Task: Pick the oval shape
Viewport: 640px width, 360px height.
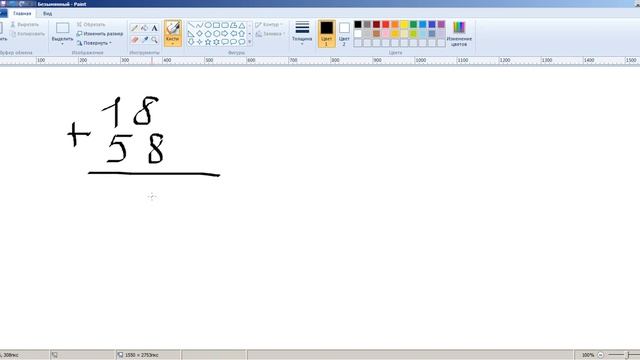Action: click(x=208, y=25)
